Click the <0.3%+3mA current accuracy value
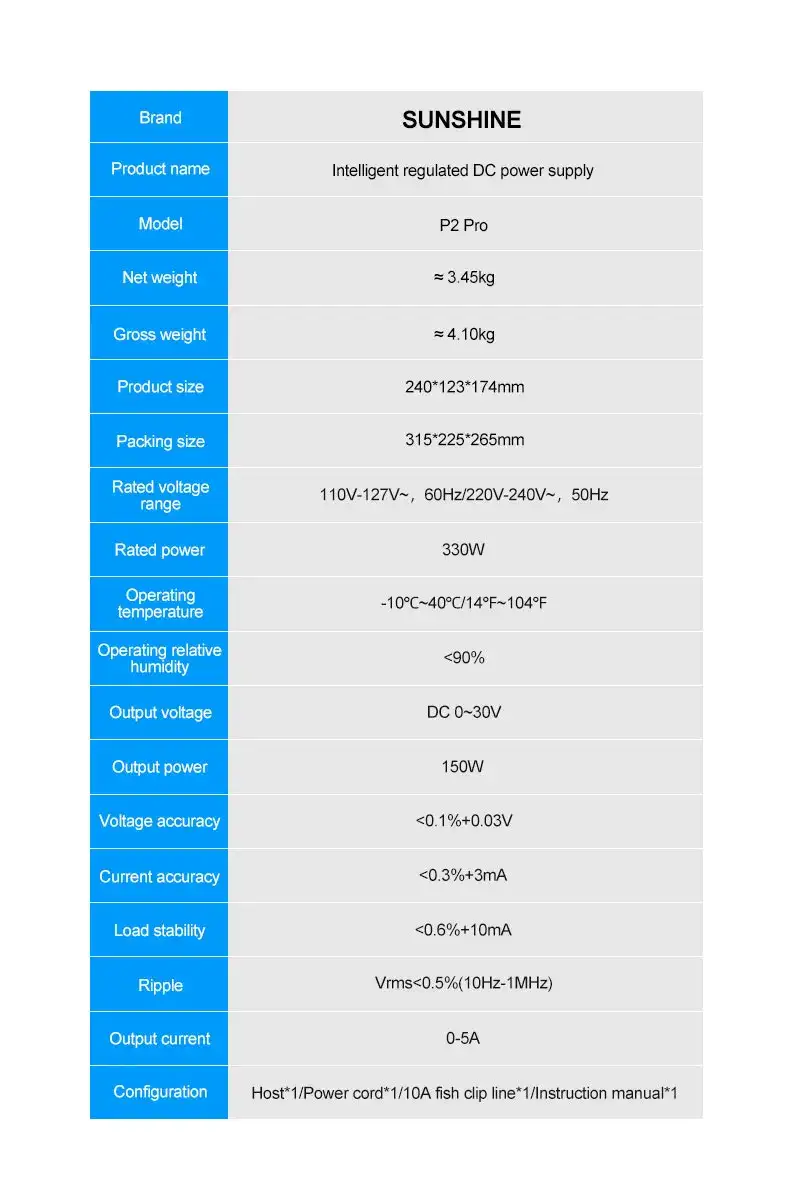Viewport: 800px width, 1192px height. (x=463, y=876)
